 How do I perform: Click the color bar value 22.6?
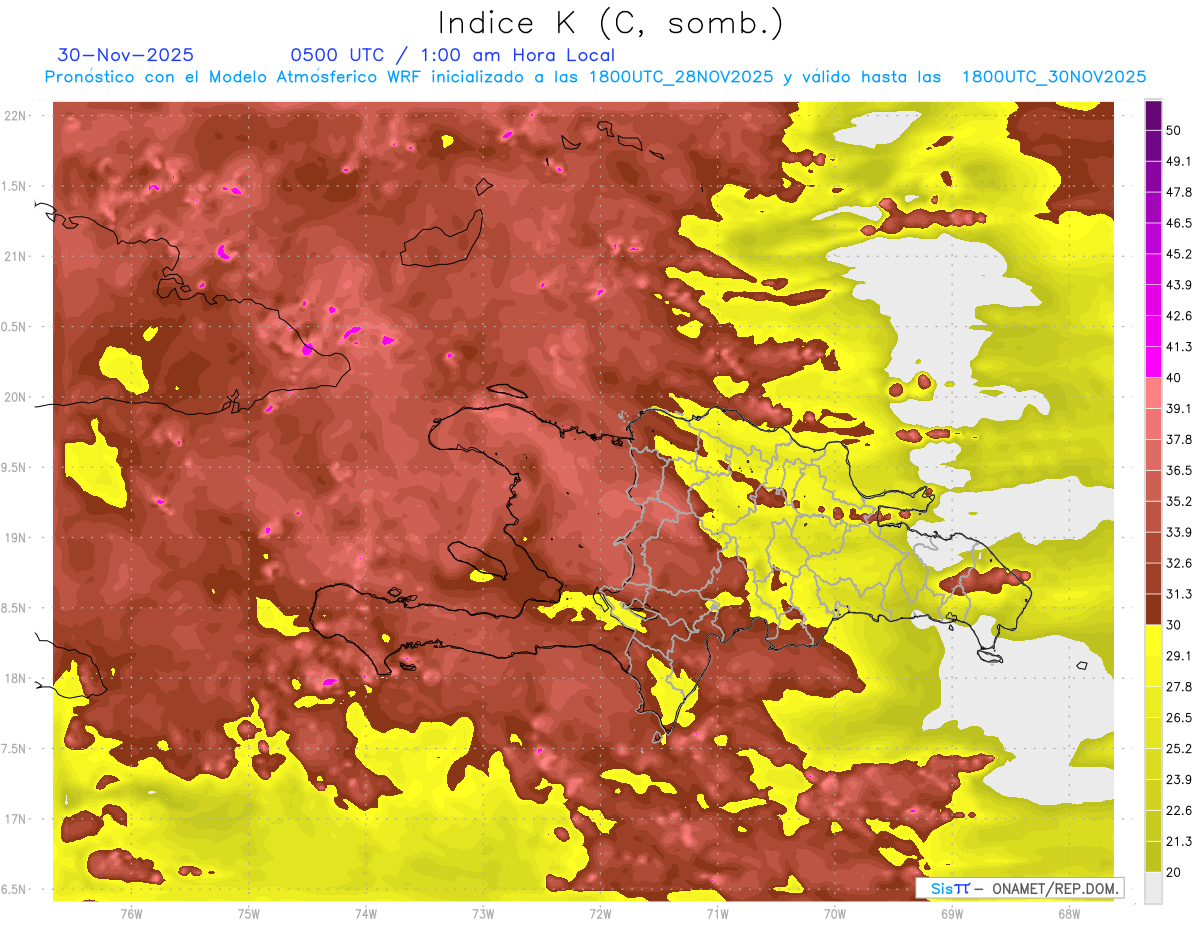[x=1179, y=811]
